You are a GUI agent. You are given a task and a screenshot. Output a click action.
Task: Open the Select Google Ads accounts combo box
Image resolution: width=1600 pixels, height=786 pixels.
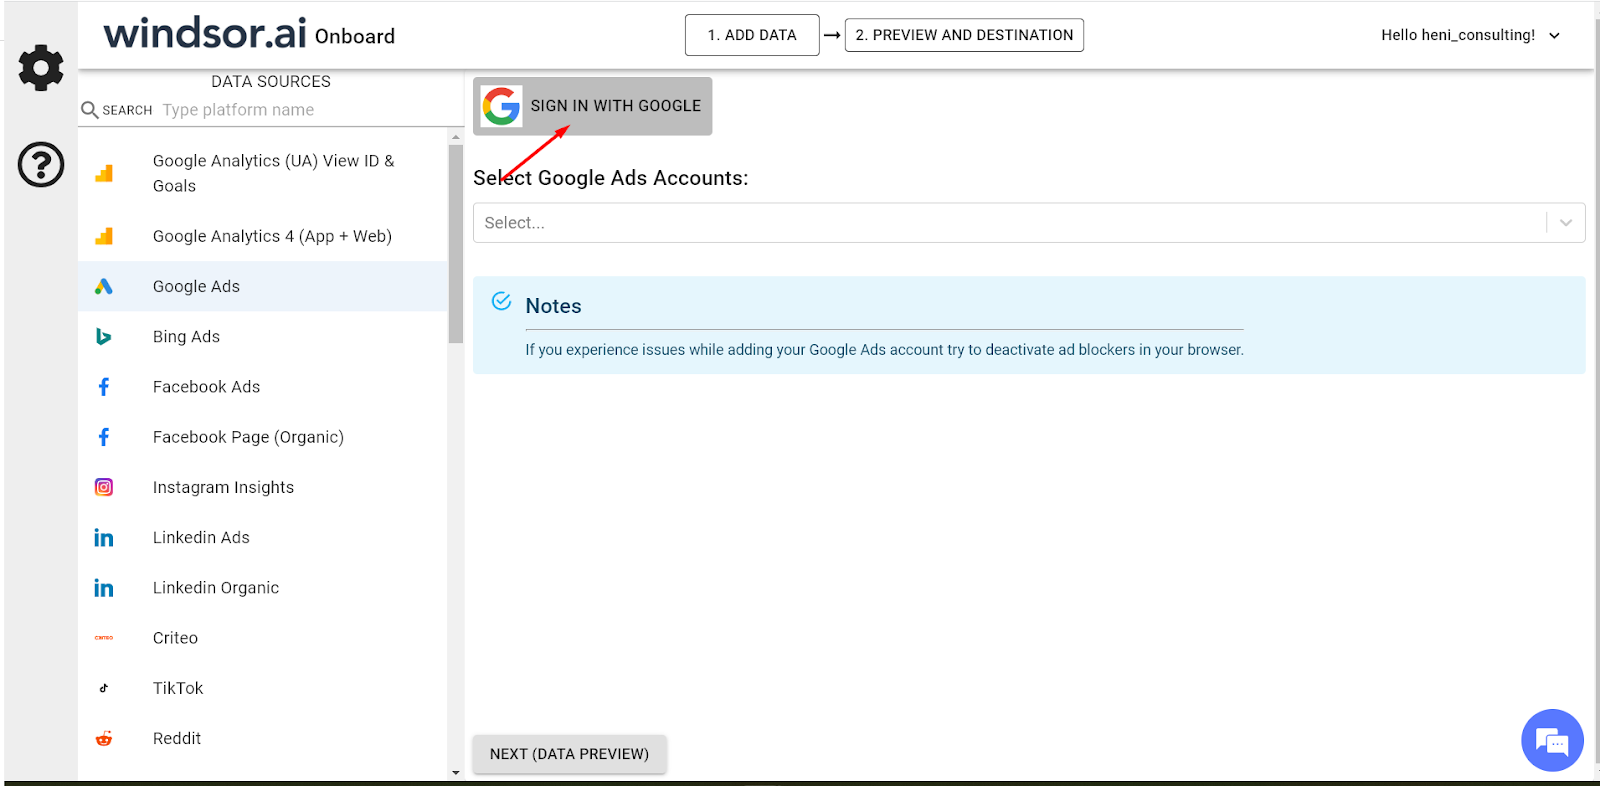coord(1029,223)
